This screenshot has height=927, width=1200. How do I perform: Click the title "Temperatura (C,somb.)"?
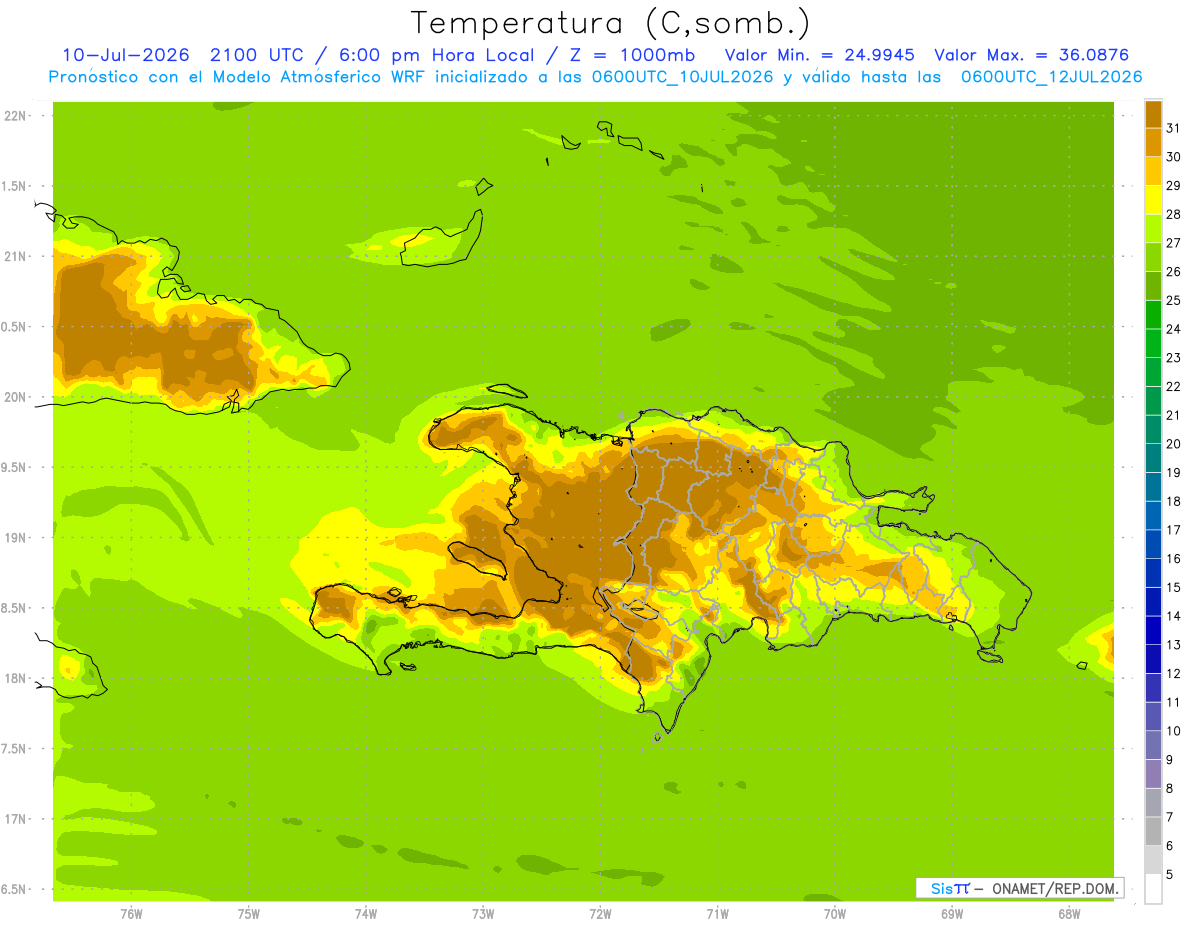click(x=611, y=23)
